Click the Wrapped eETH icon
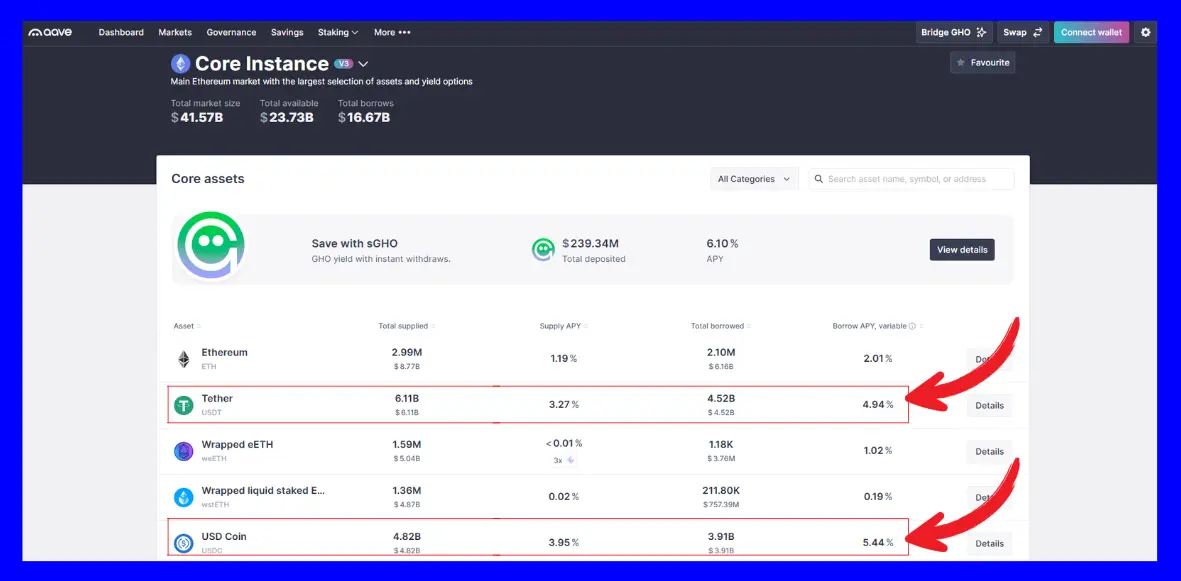This screenshot has height=581, width=1181. (x=184, y=451)
